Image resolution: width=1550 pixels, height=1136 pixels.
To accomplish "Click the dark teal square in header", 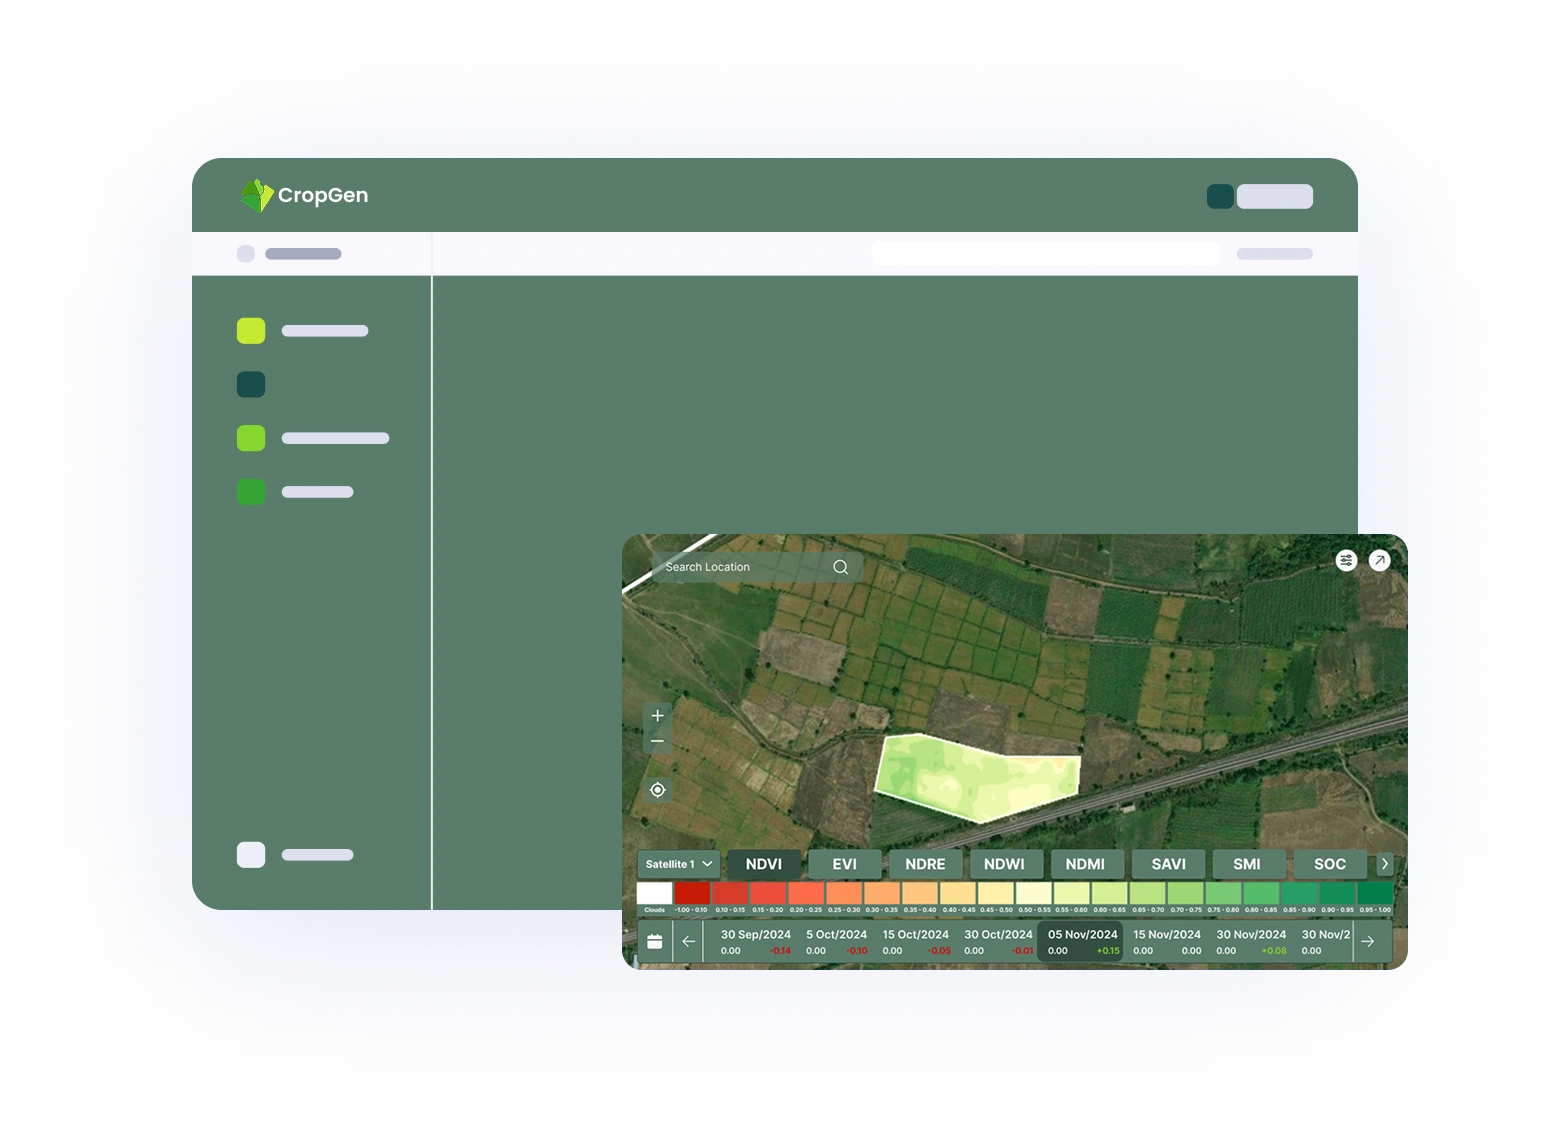I will coord(1220,197).
